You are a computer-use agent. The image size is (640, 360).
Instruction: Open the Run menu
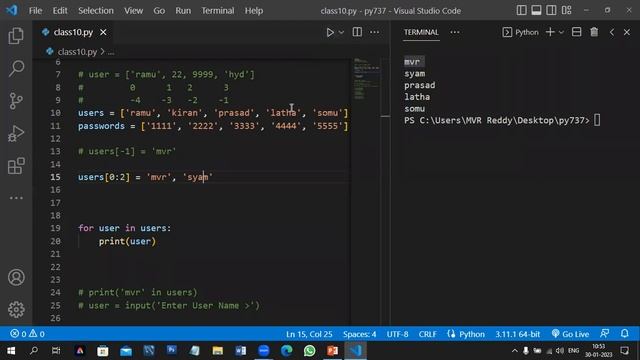pyautogui.click(x=183, y=11)
